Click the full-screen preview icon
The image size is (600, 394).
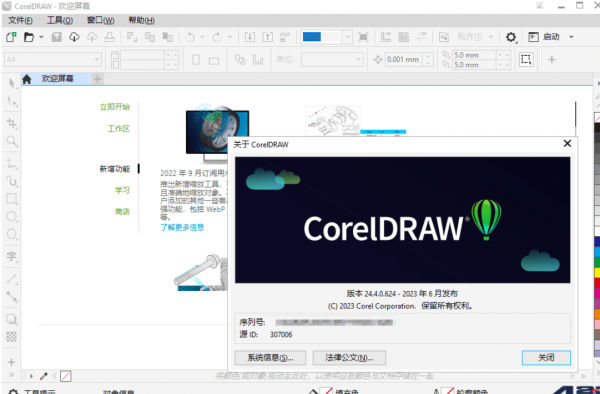(x=363, y=37)
